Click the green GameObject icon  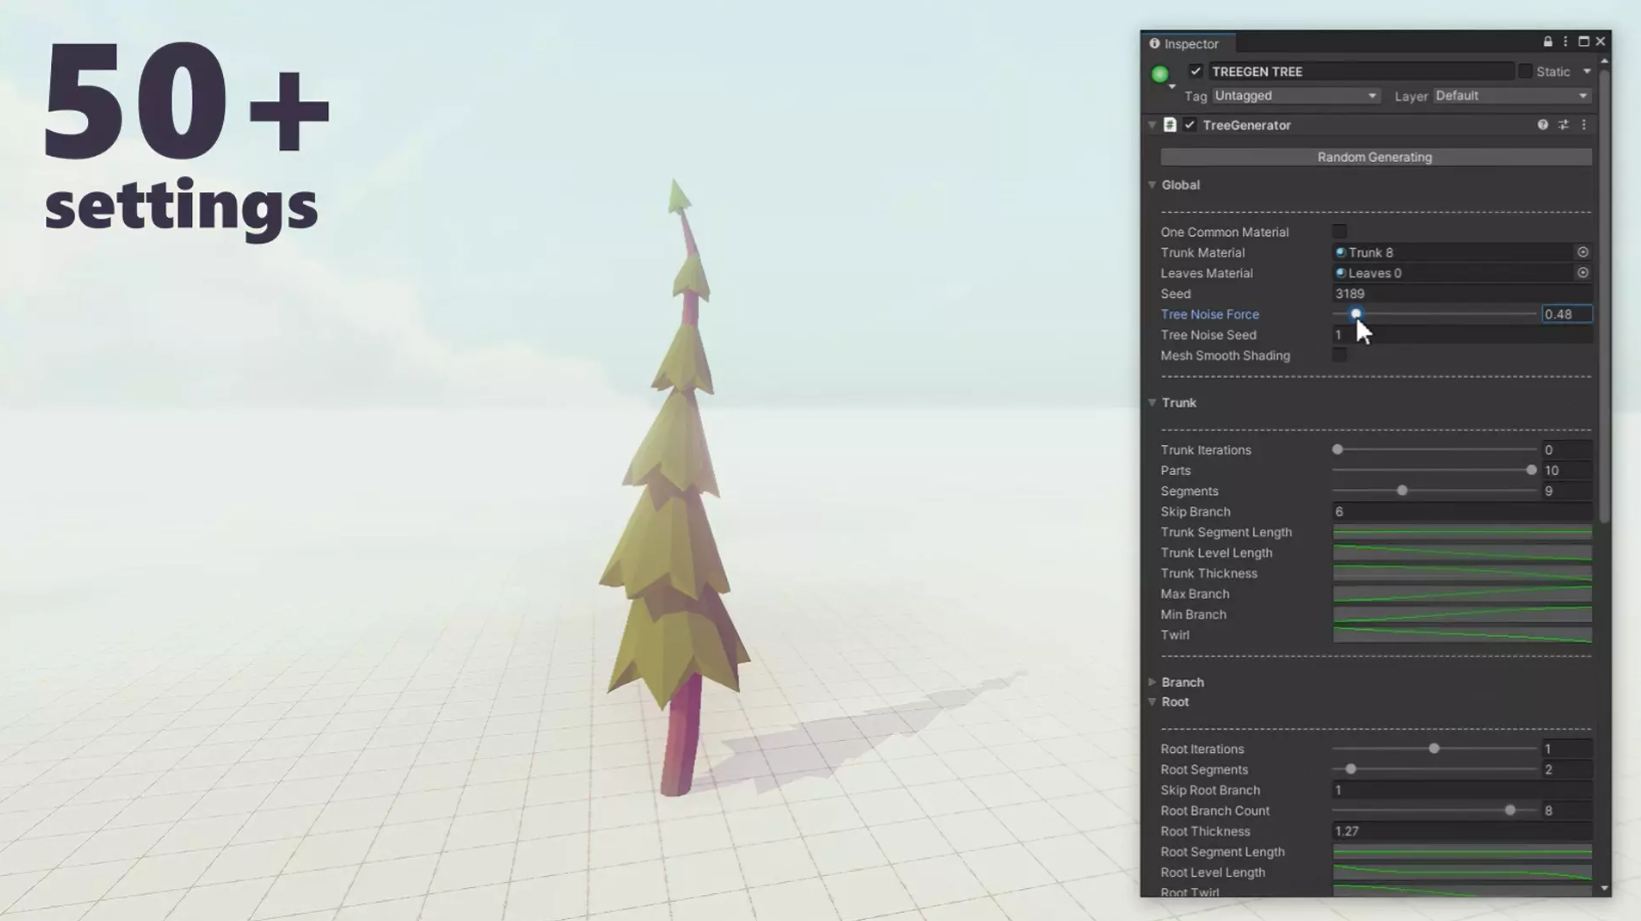(x=1160, y=73)
